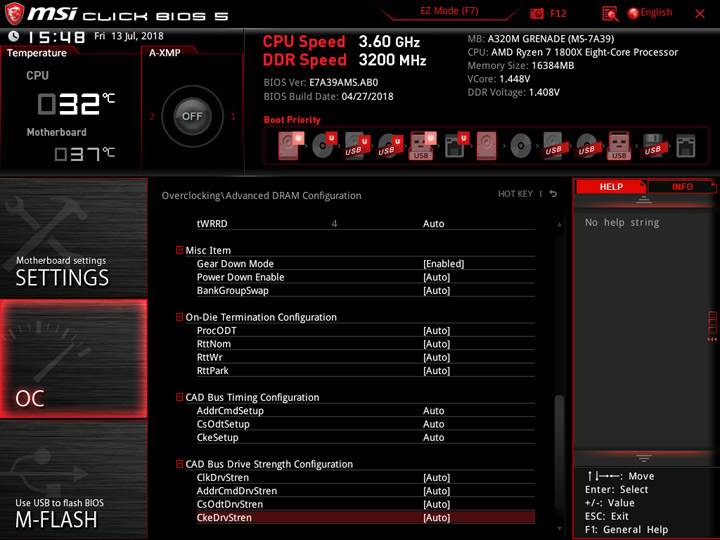720x540 pixels.
Task: Open language selection via globe English
Action: pyautogui.click(x=650, y=13)
